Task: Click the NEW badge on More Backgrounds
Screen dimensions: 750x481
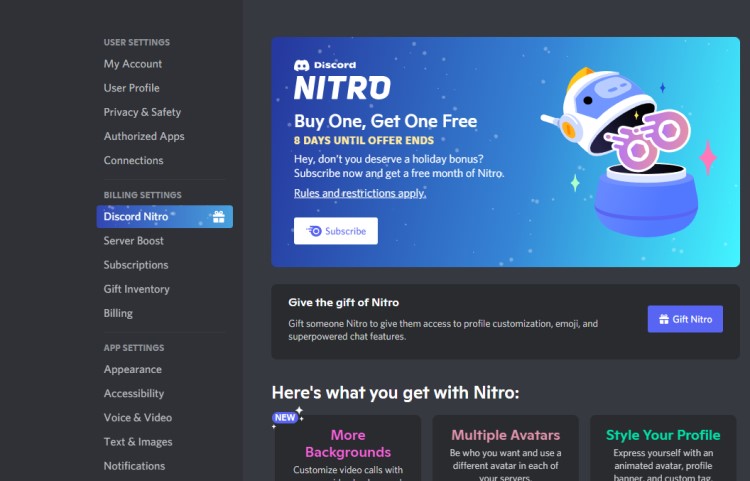Action: coord(285,418)
